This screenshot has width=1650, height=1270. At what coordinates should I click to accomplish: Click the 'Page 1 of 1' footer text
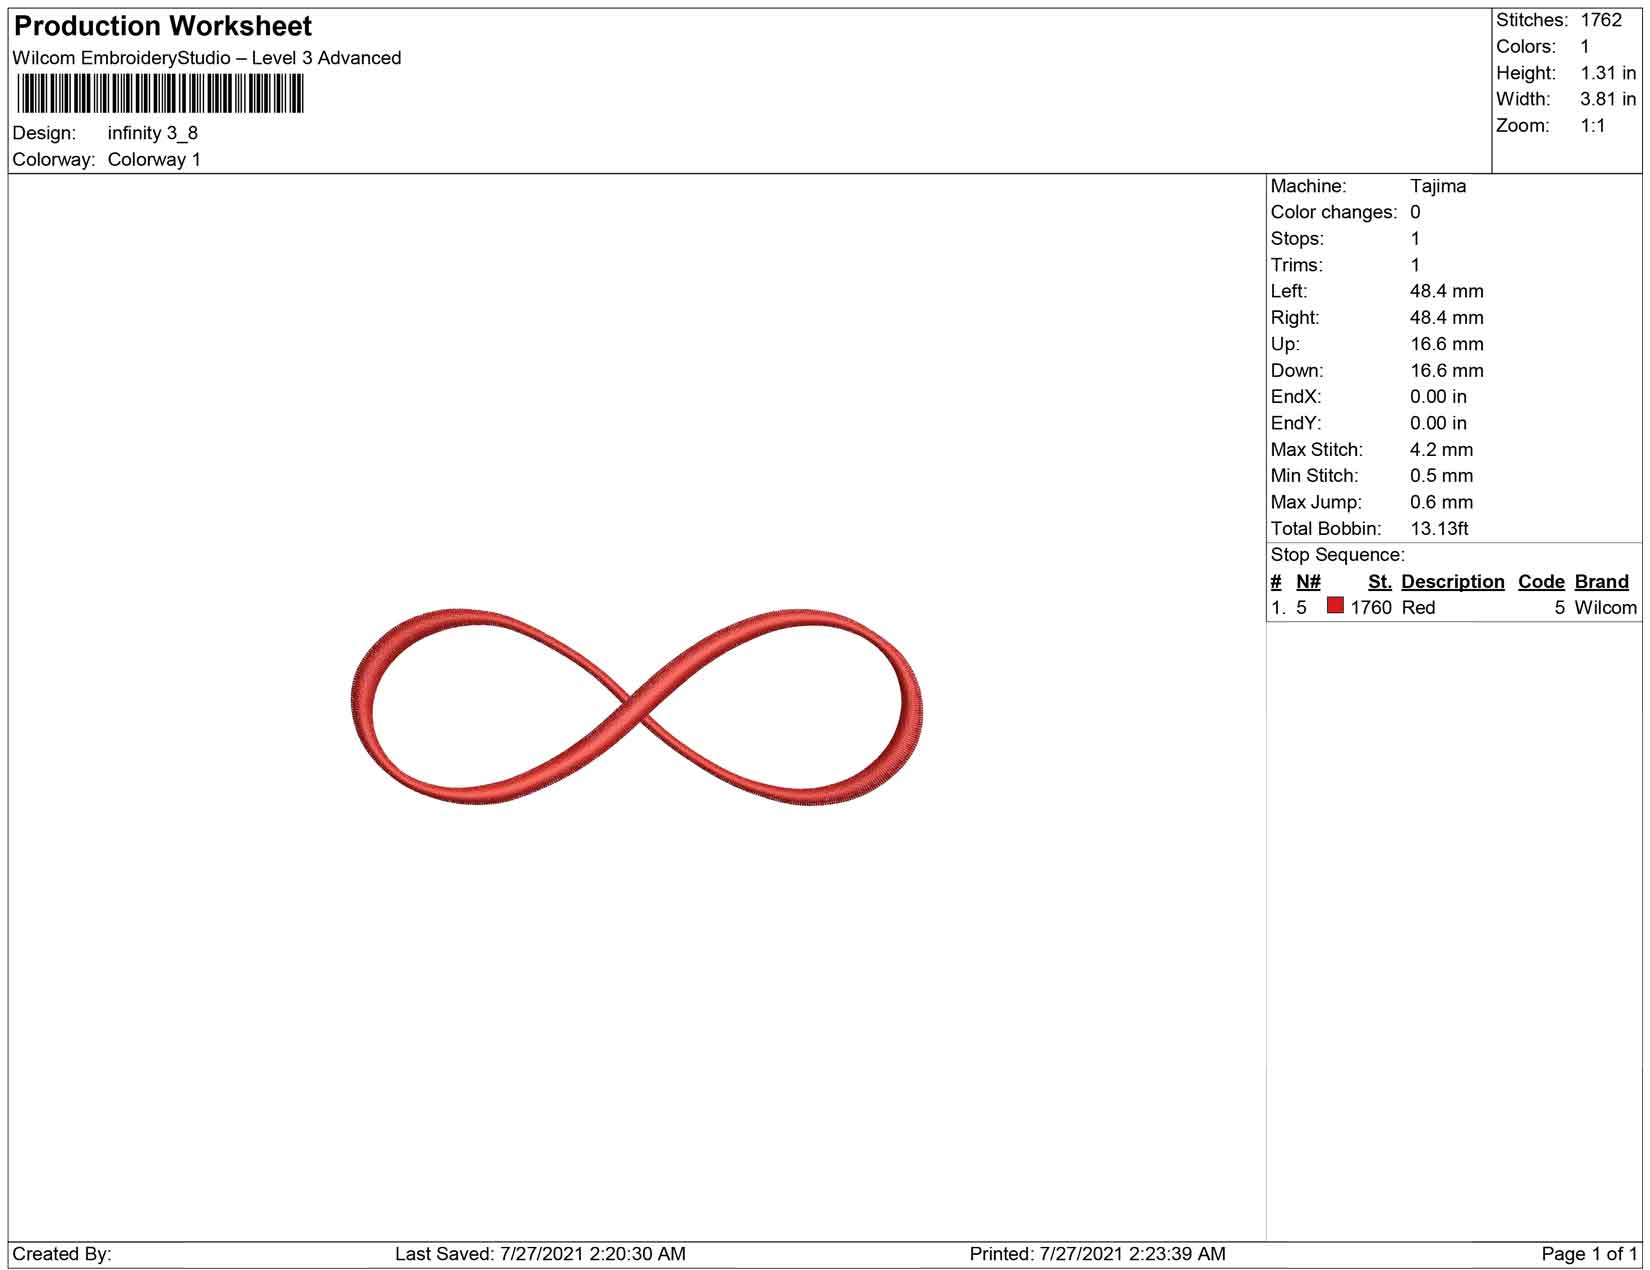[1589, 1254]
